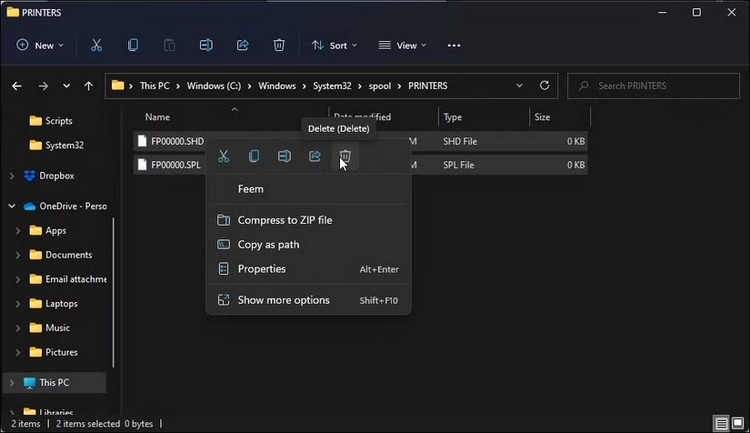
Task: Switch to details view icon in status bar
Action: [721, 423]
